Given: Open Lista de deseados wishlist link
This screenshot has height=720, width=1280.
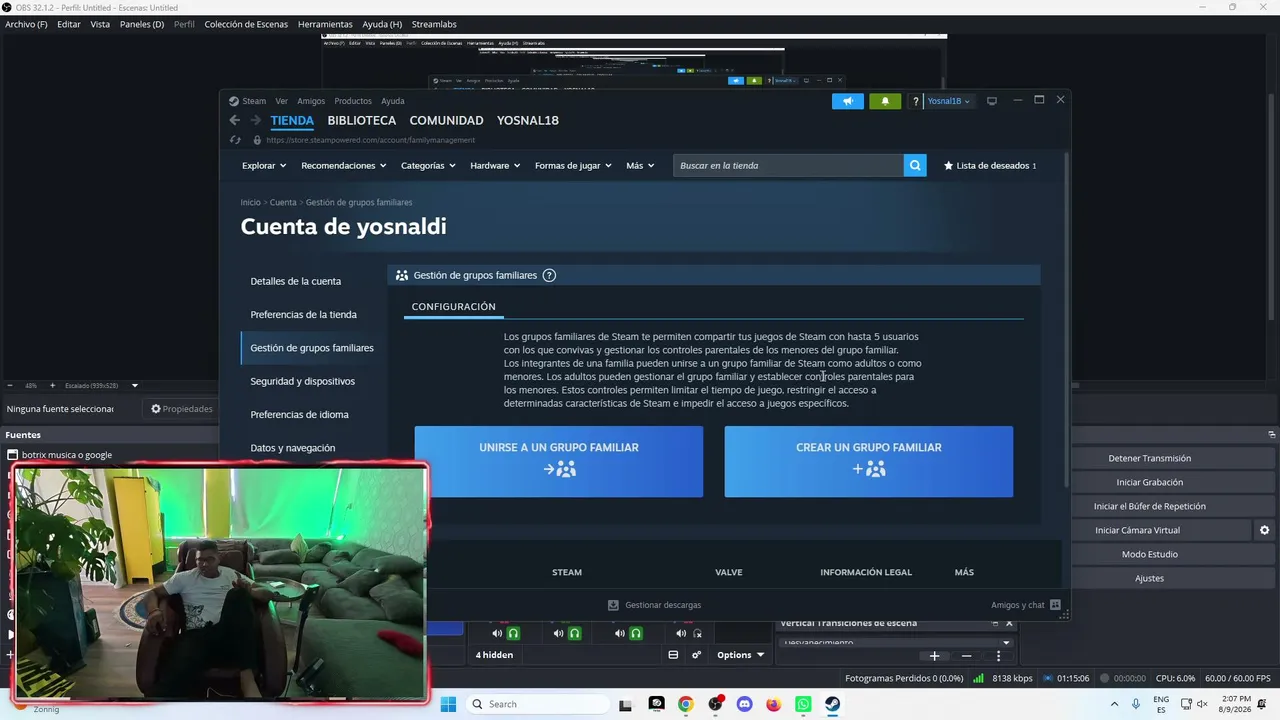Looking at the screenshot, I should click(990, 166).
